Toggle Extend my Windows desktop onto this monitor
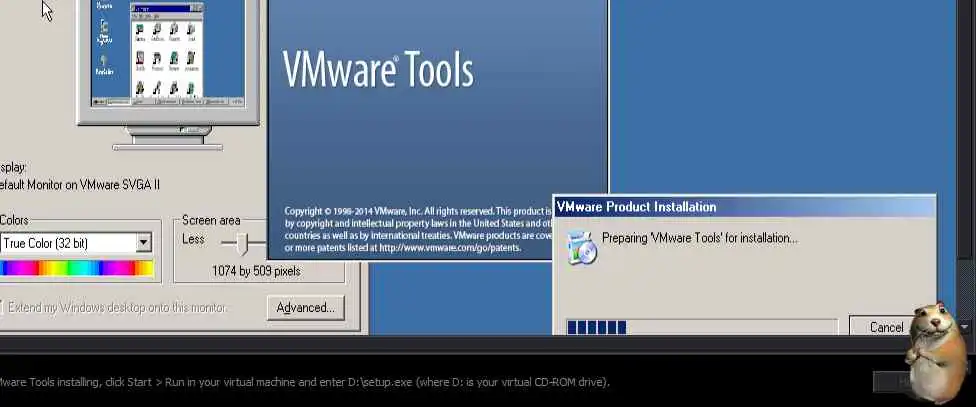 [x=114, y=307]
